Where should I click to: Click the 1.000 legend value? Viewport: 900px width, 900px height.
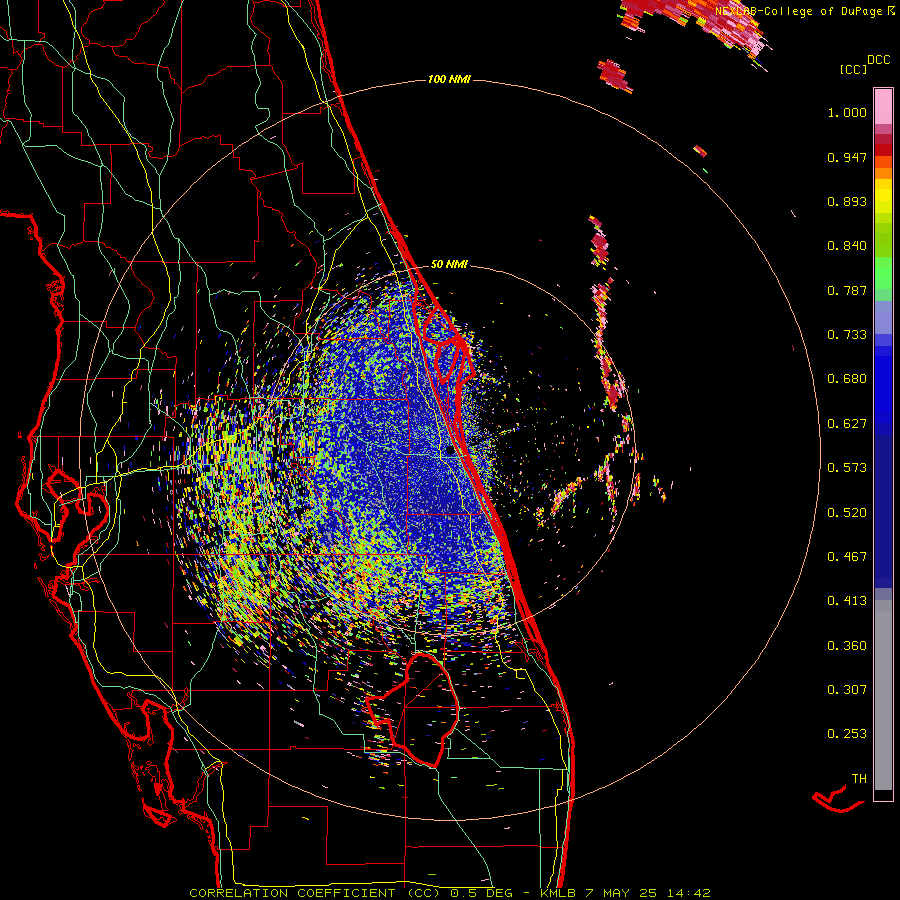pos(847,112)
